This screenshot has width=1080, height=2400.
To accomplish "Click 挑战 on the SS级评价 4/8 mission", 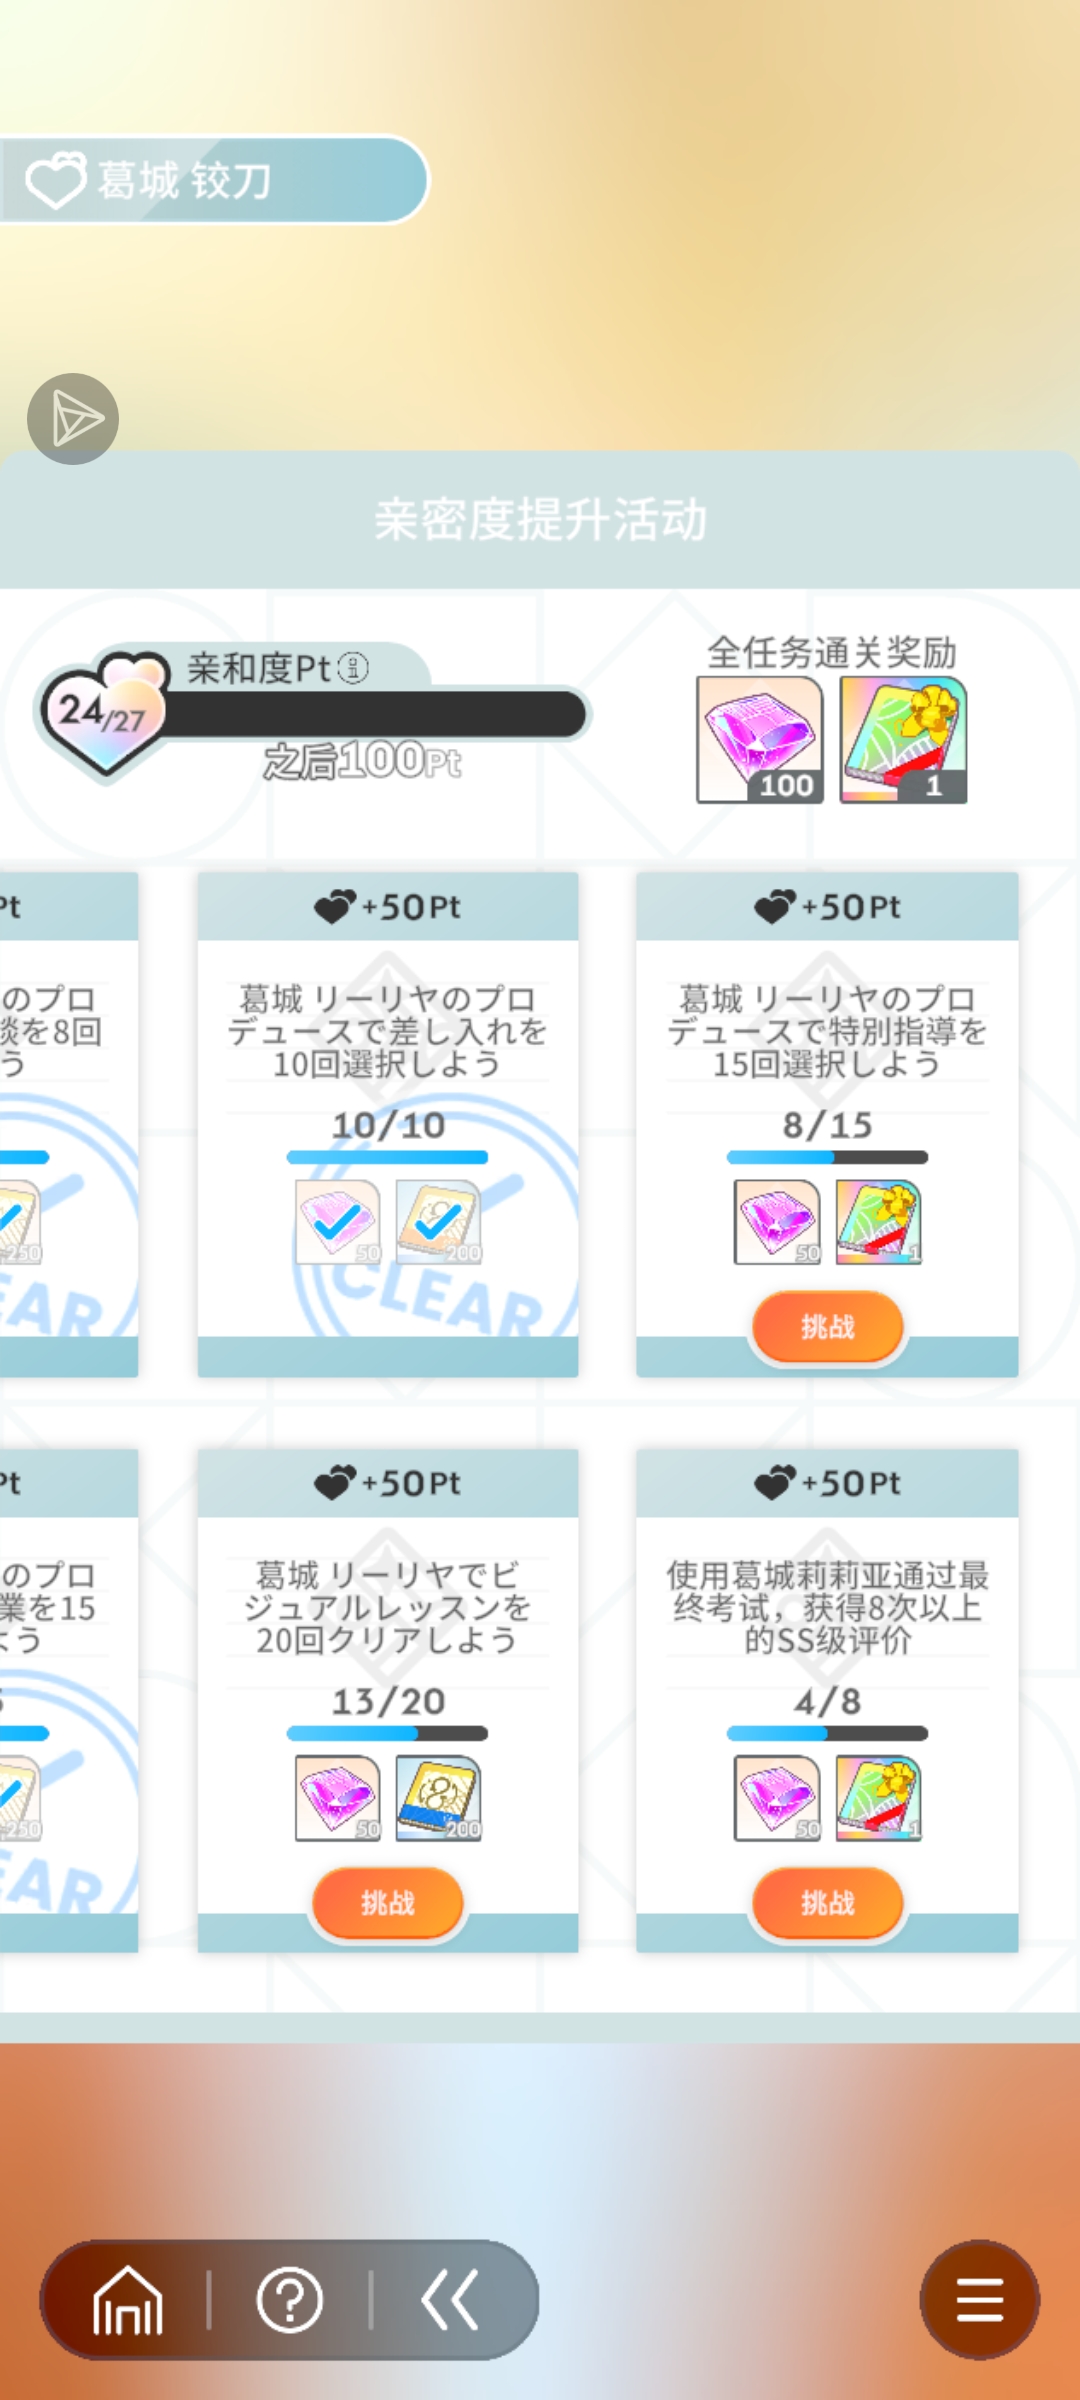I will click(827, 1903).
